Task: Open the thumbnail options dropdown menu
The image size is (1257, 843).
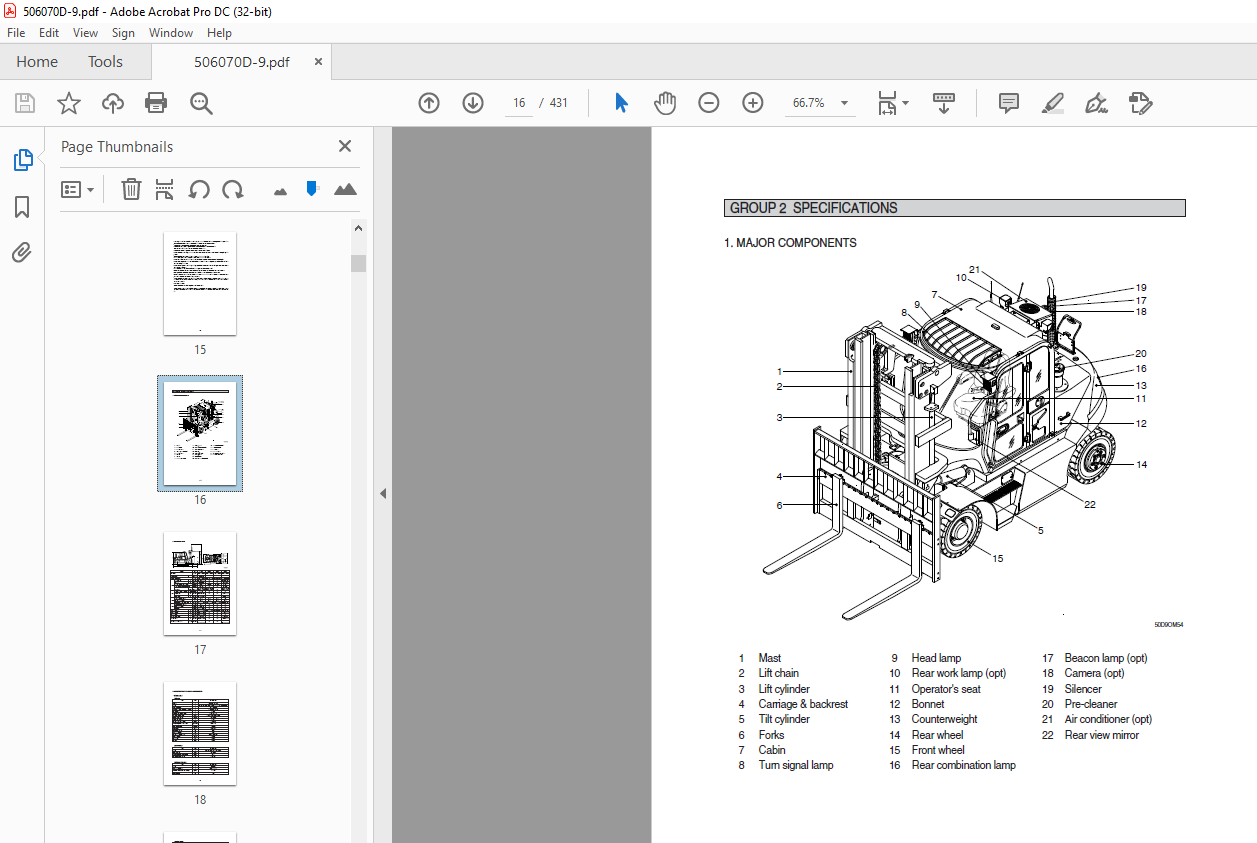Action: pyautogui.click(x=78, y=189)
